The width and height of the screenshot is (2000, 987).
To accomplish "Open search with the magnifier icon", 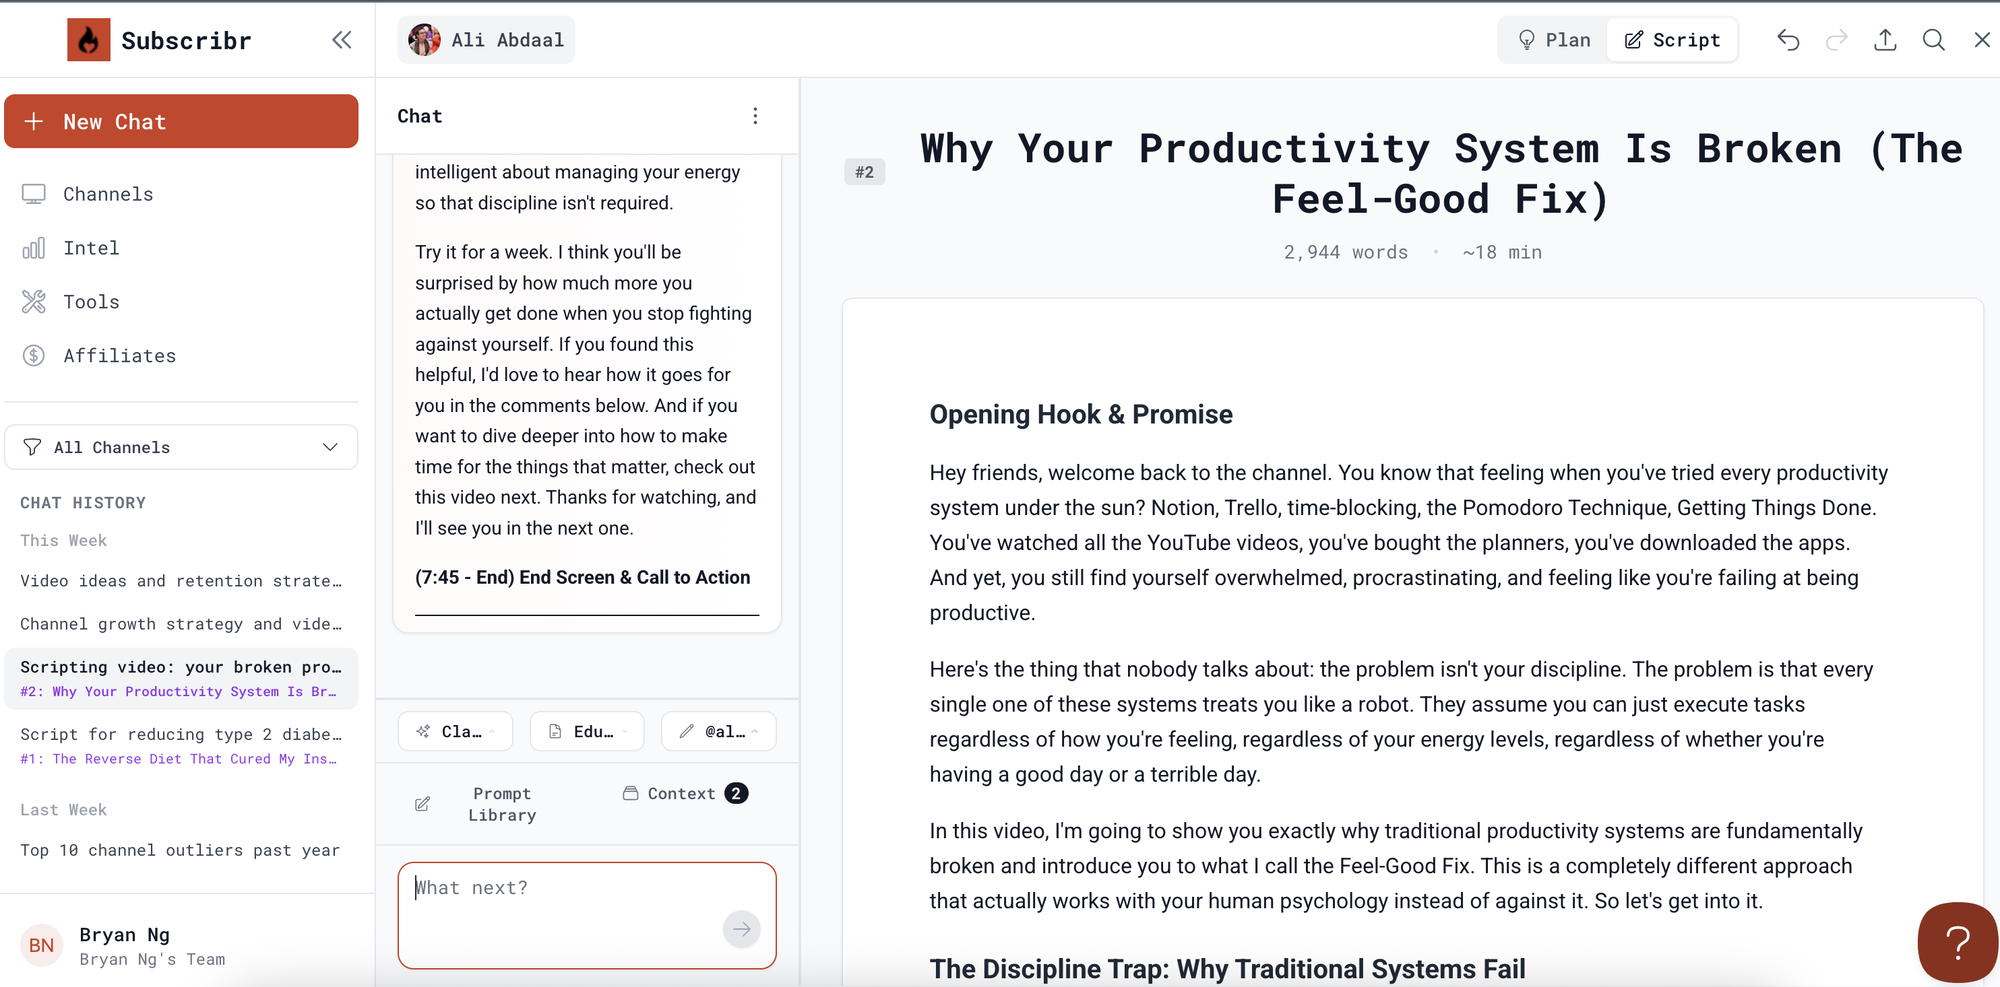I will 1933,40.
